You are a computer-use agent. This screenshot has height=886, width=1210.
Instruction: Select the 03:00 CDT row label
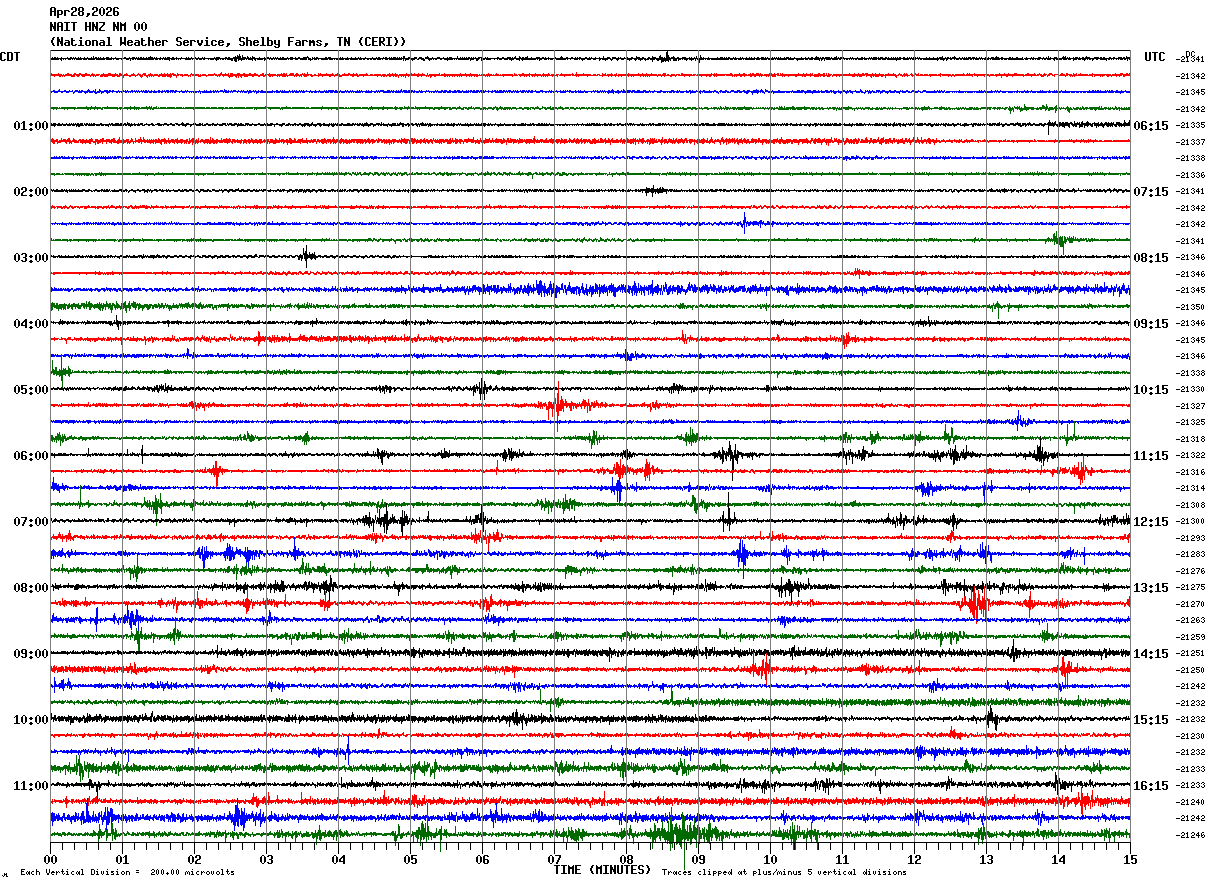pos(31,258)
